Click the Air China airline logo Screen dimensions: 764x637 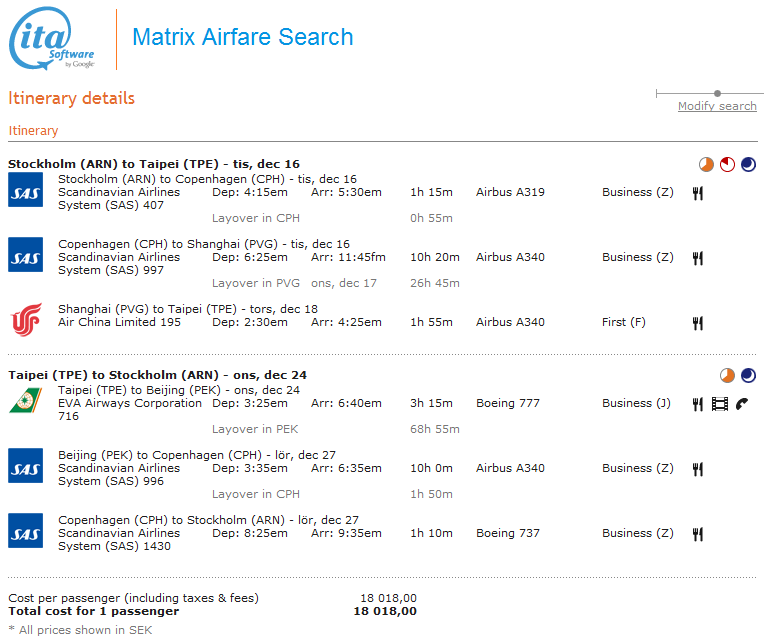(x=25, y=321)
